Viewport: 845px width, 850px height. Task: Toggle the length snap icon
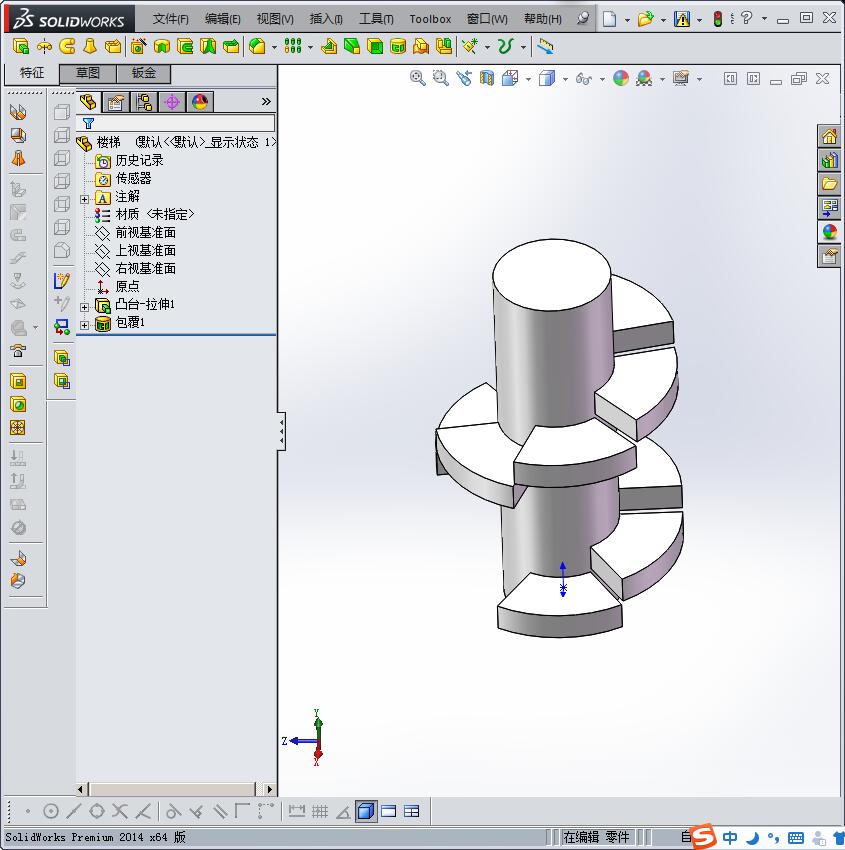point(296,811)
